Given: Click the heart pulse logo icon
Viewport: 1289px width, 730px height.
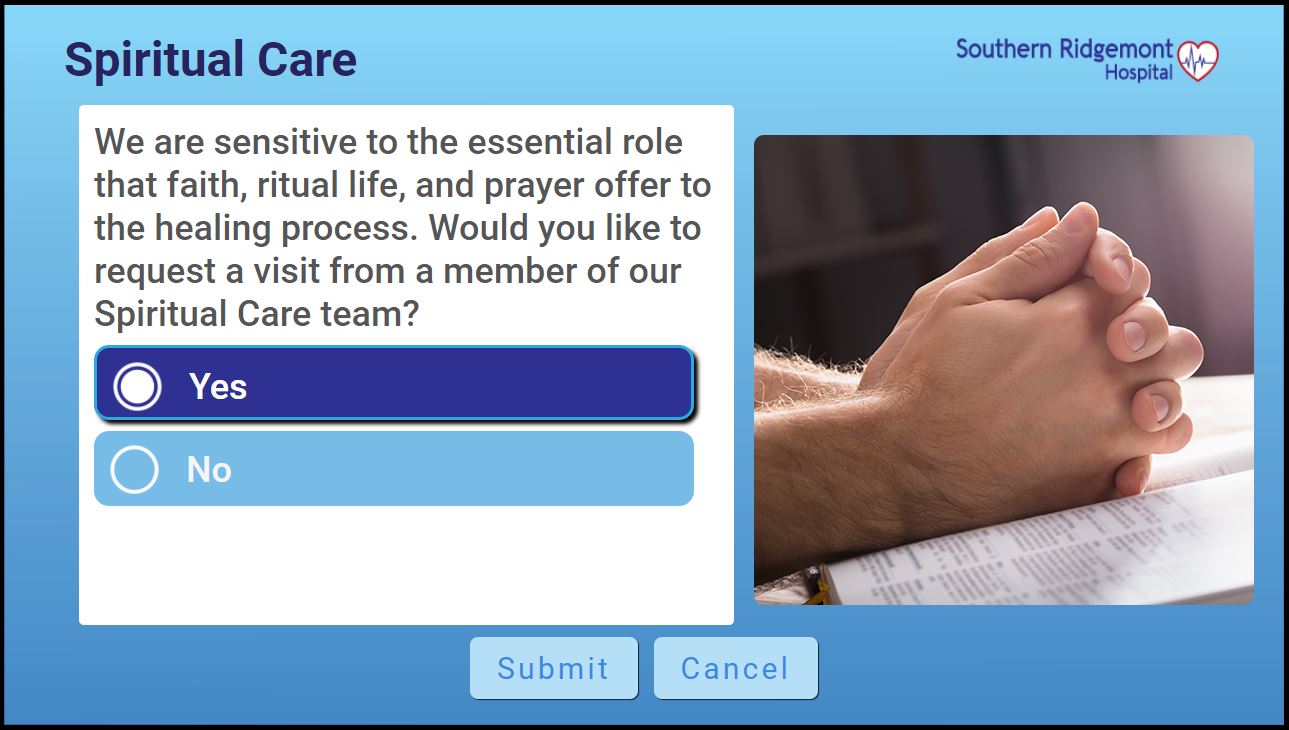Looking at the screenshot, I should tap(1197, 61).
